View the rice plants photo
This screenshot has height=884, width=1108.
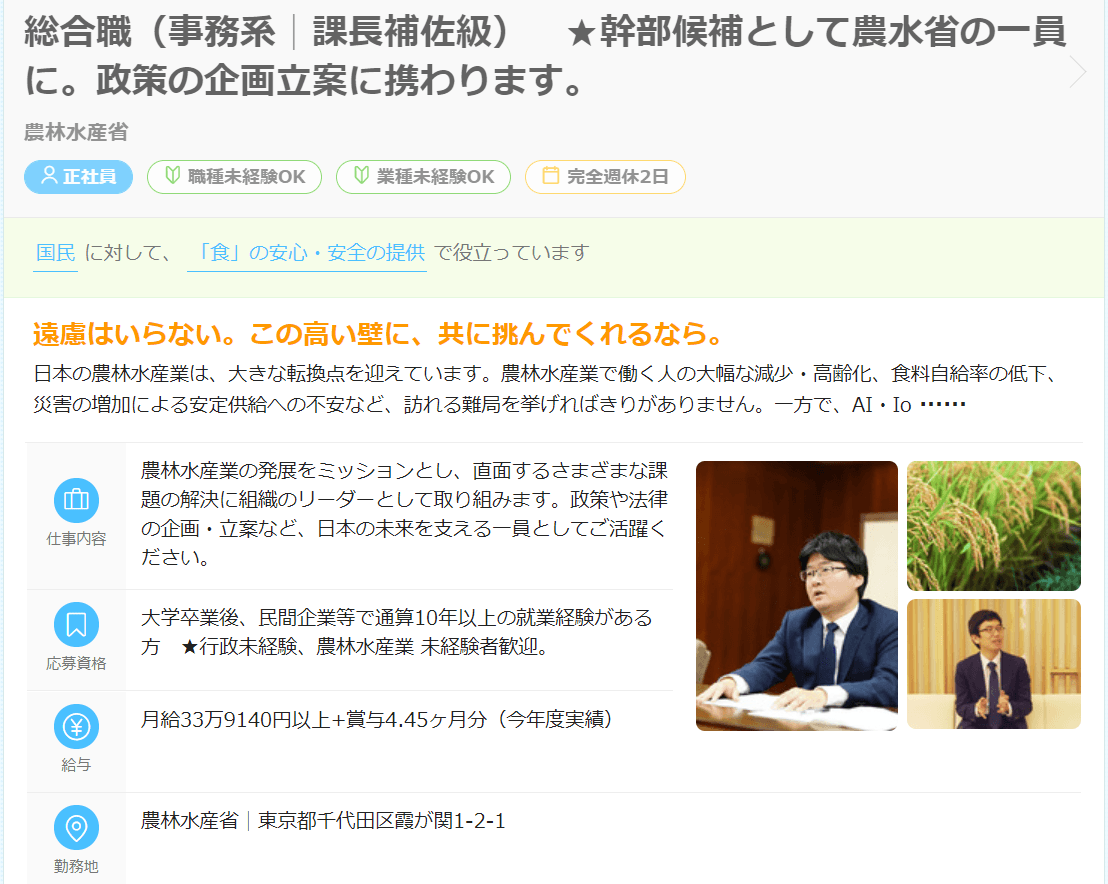pyautogui.click(x=994, y=526)
